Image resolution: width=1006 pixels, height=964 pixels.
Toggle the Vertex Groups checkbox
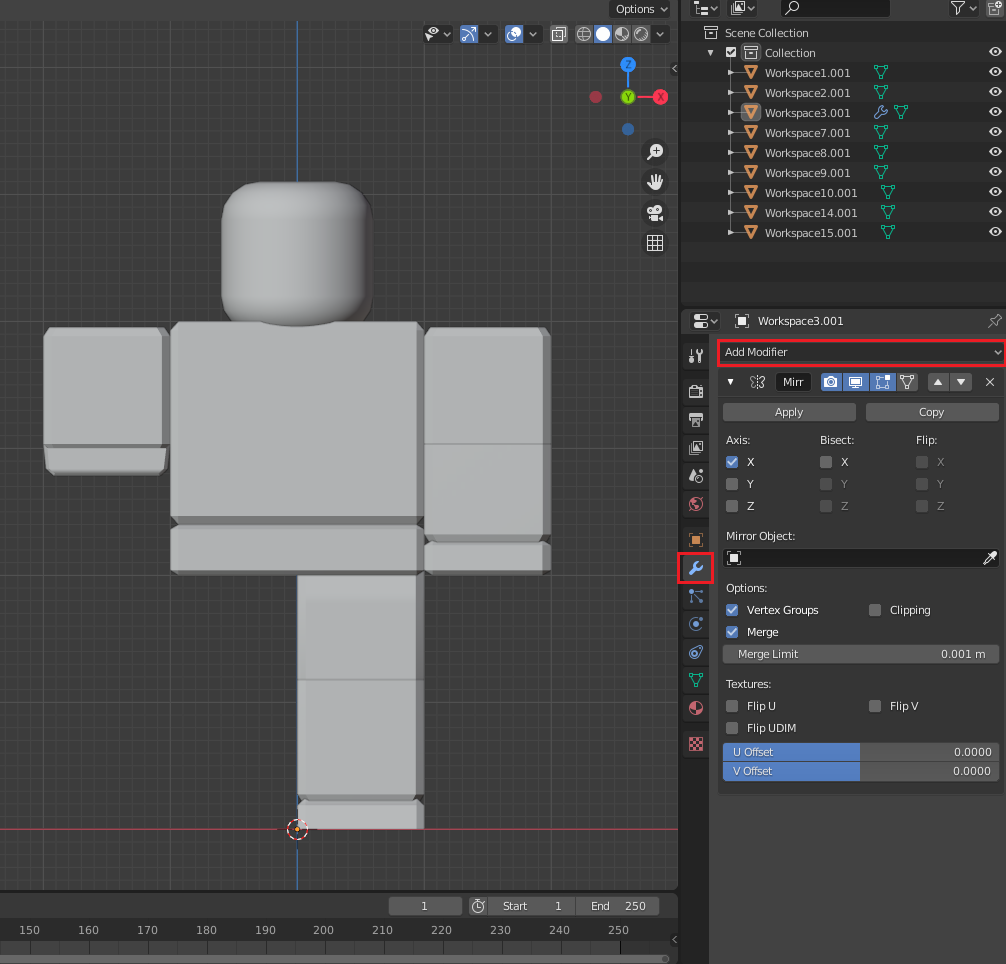[x=732, y=610]
